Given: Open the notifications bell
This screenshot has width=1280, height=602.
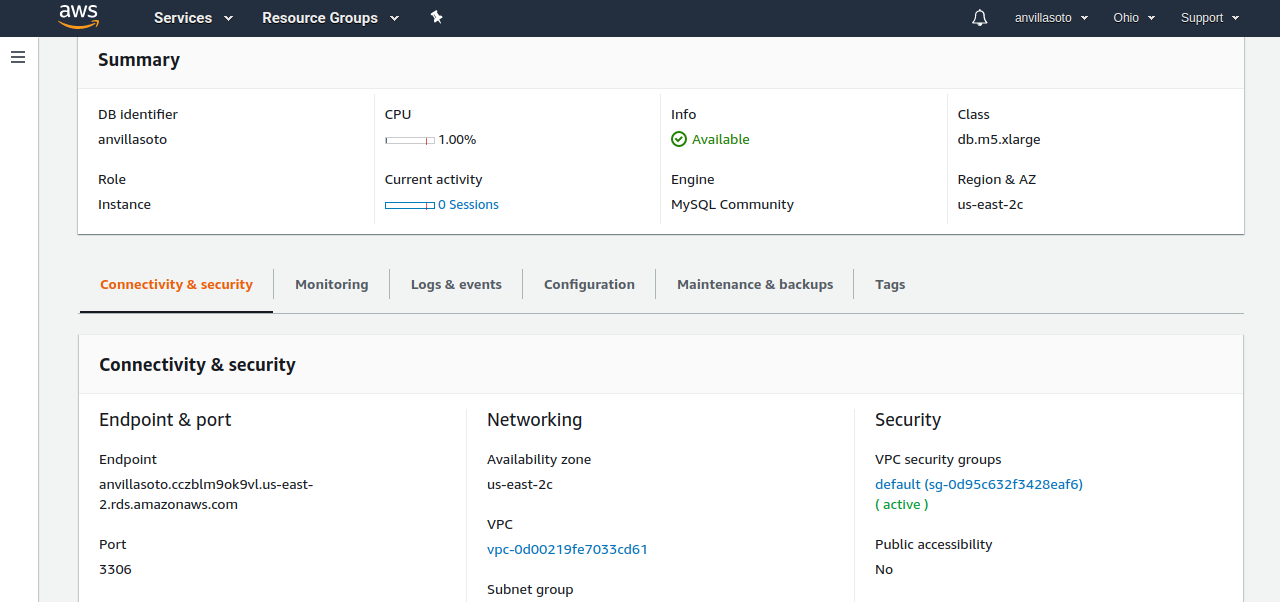Looking at the screenshot, I should [x=980, y=18].
